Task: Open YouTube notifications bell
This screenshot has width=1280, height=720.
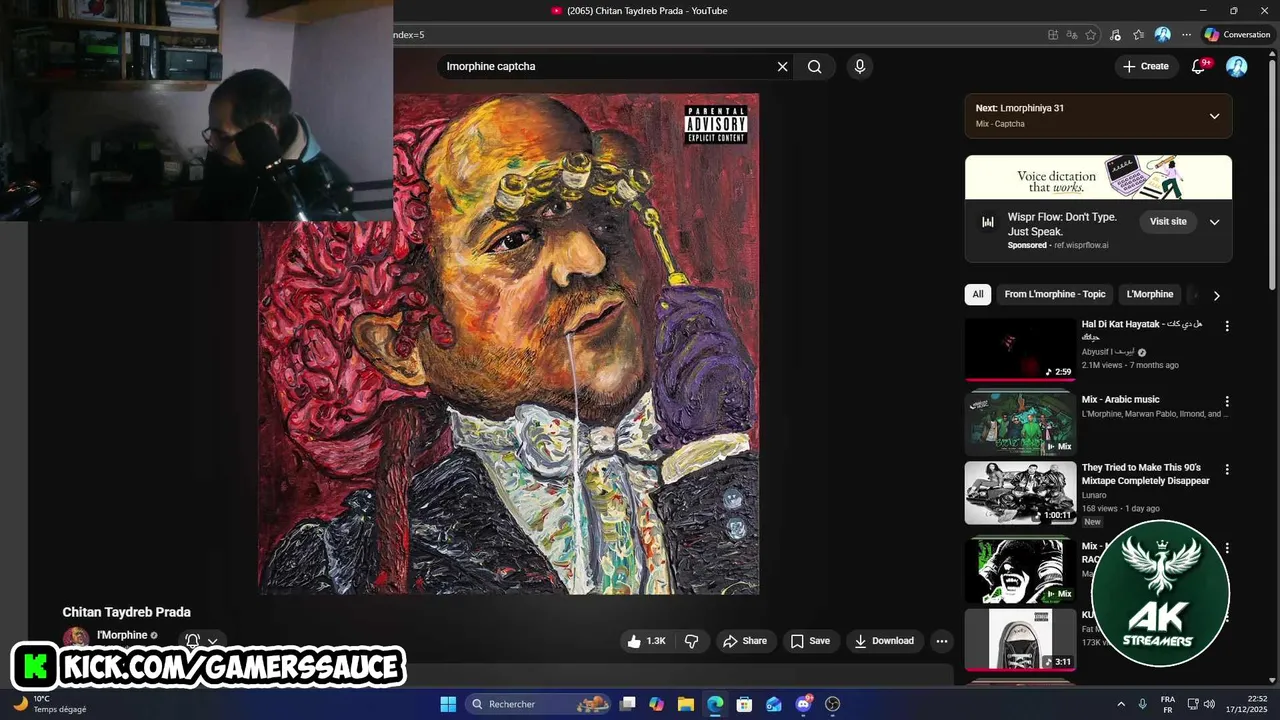Action: 1198,66
